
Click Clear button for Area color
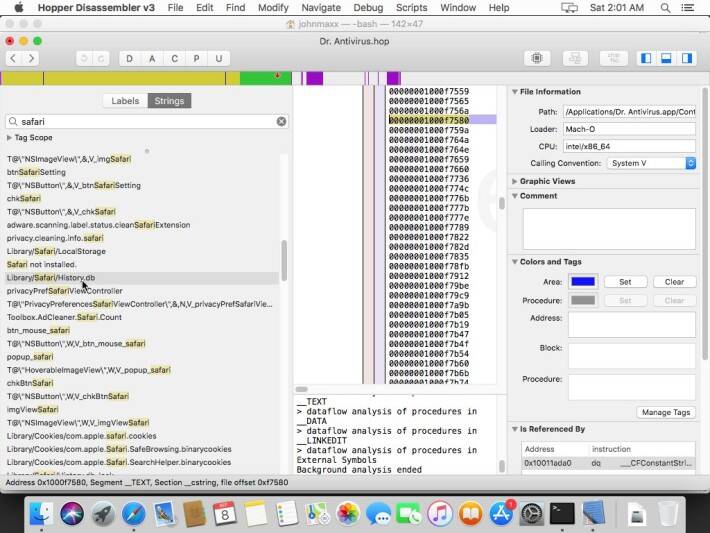(x=674, y=282)
